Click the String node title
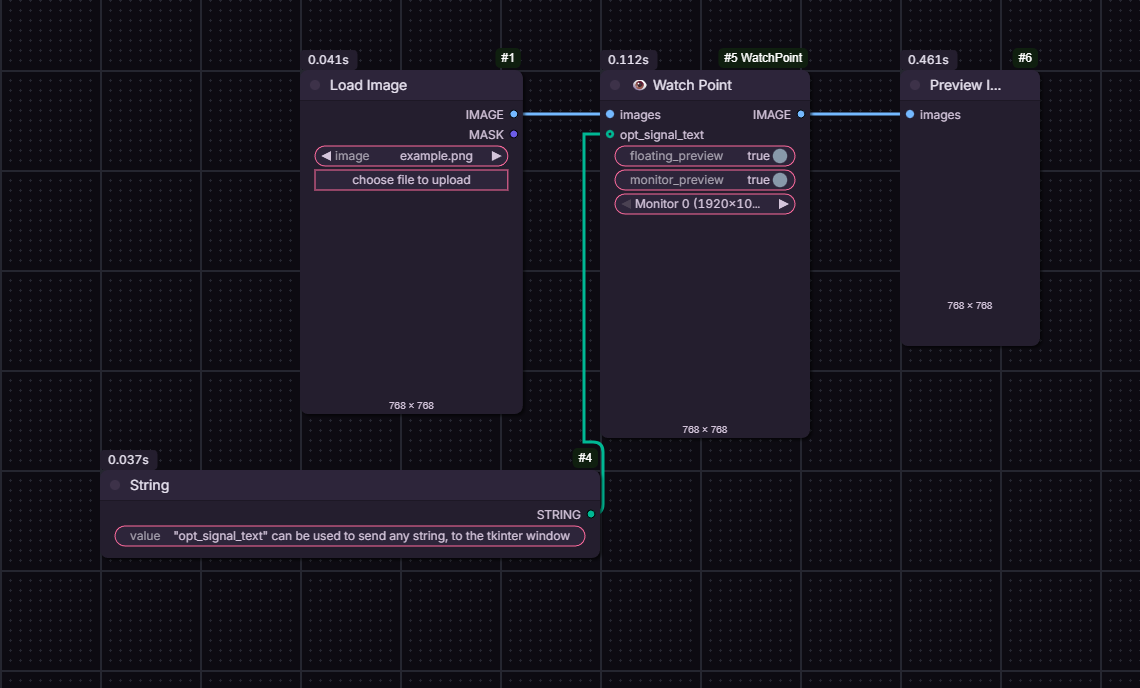The image size is (1140, 688). coord(149,485)
